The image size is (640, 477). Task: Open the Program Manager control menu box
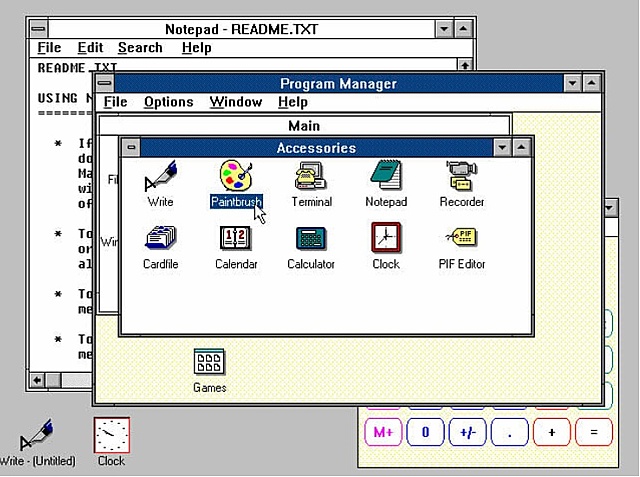click(x=105, y=83)
